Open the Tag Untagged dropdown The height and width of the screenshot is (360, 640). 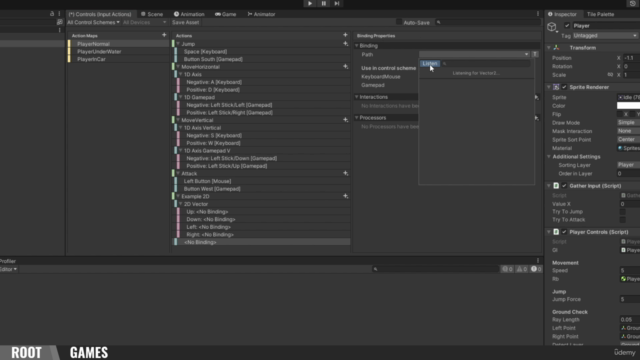tap(605, 36)
